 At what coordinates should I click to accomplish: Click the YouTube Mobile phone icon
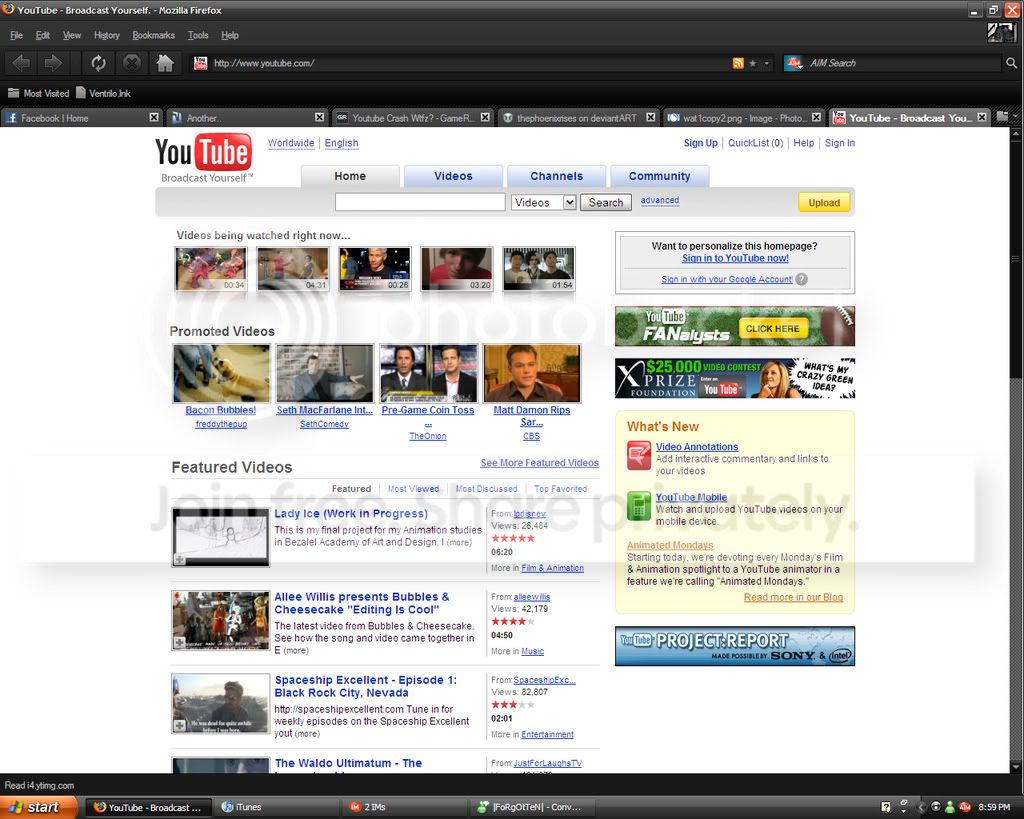639,506
